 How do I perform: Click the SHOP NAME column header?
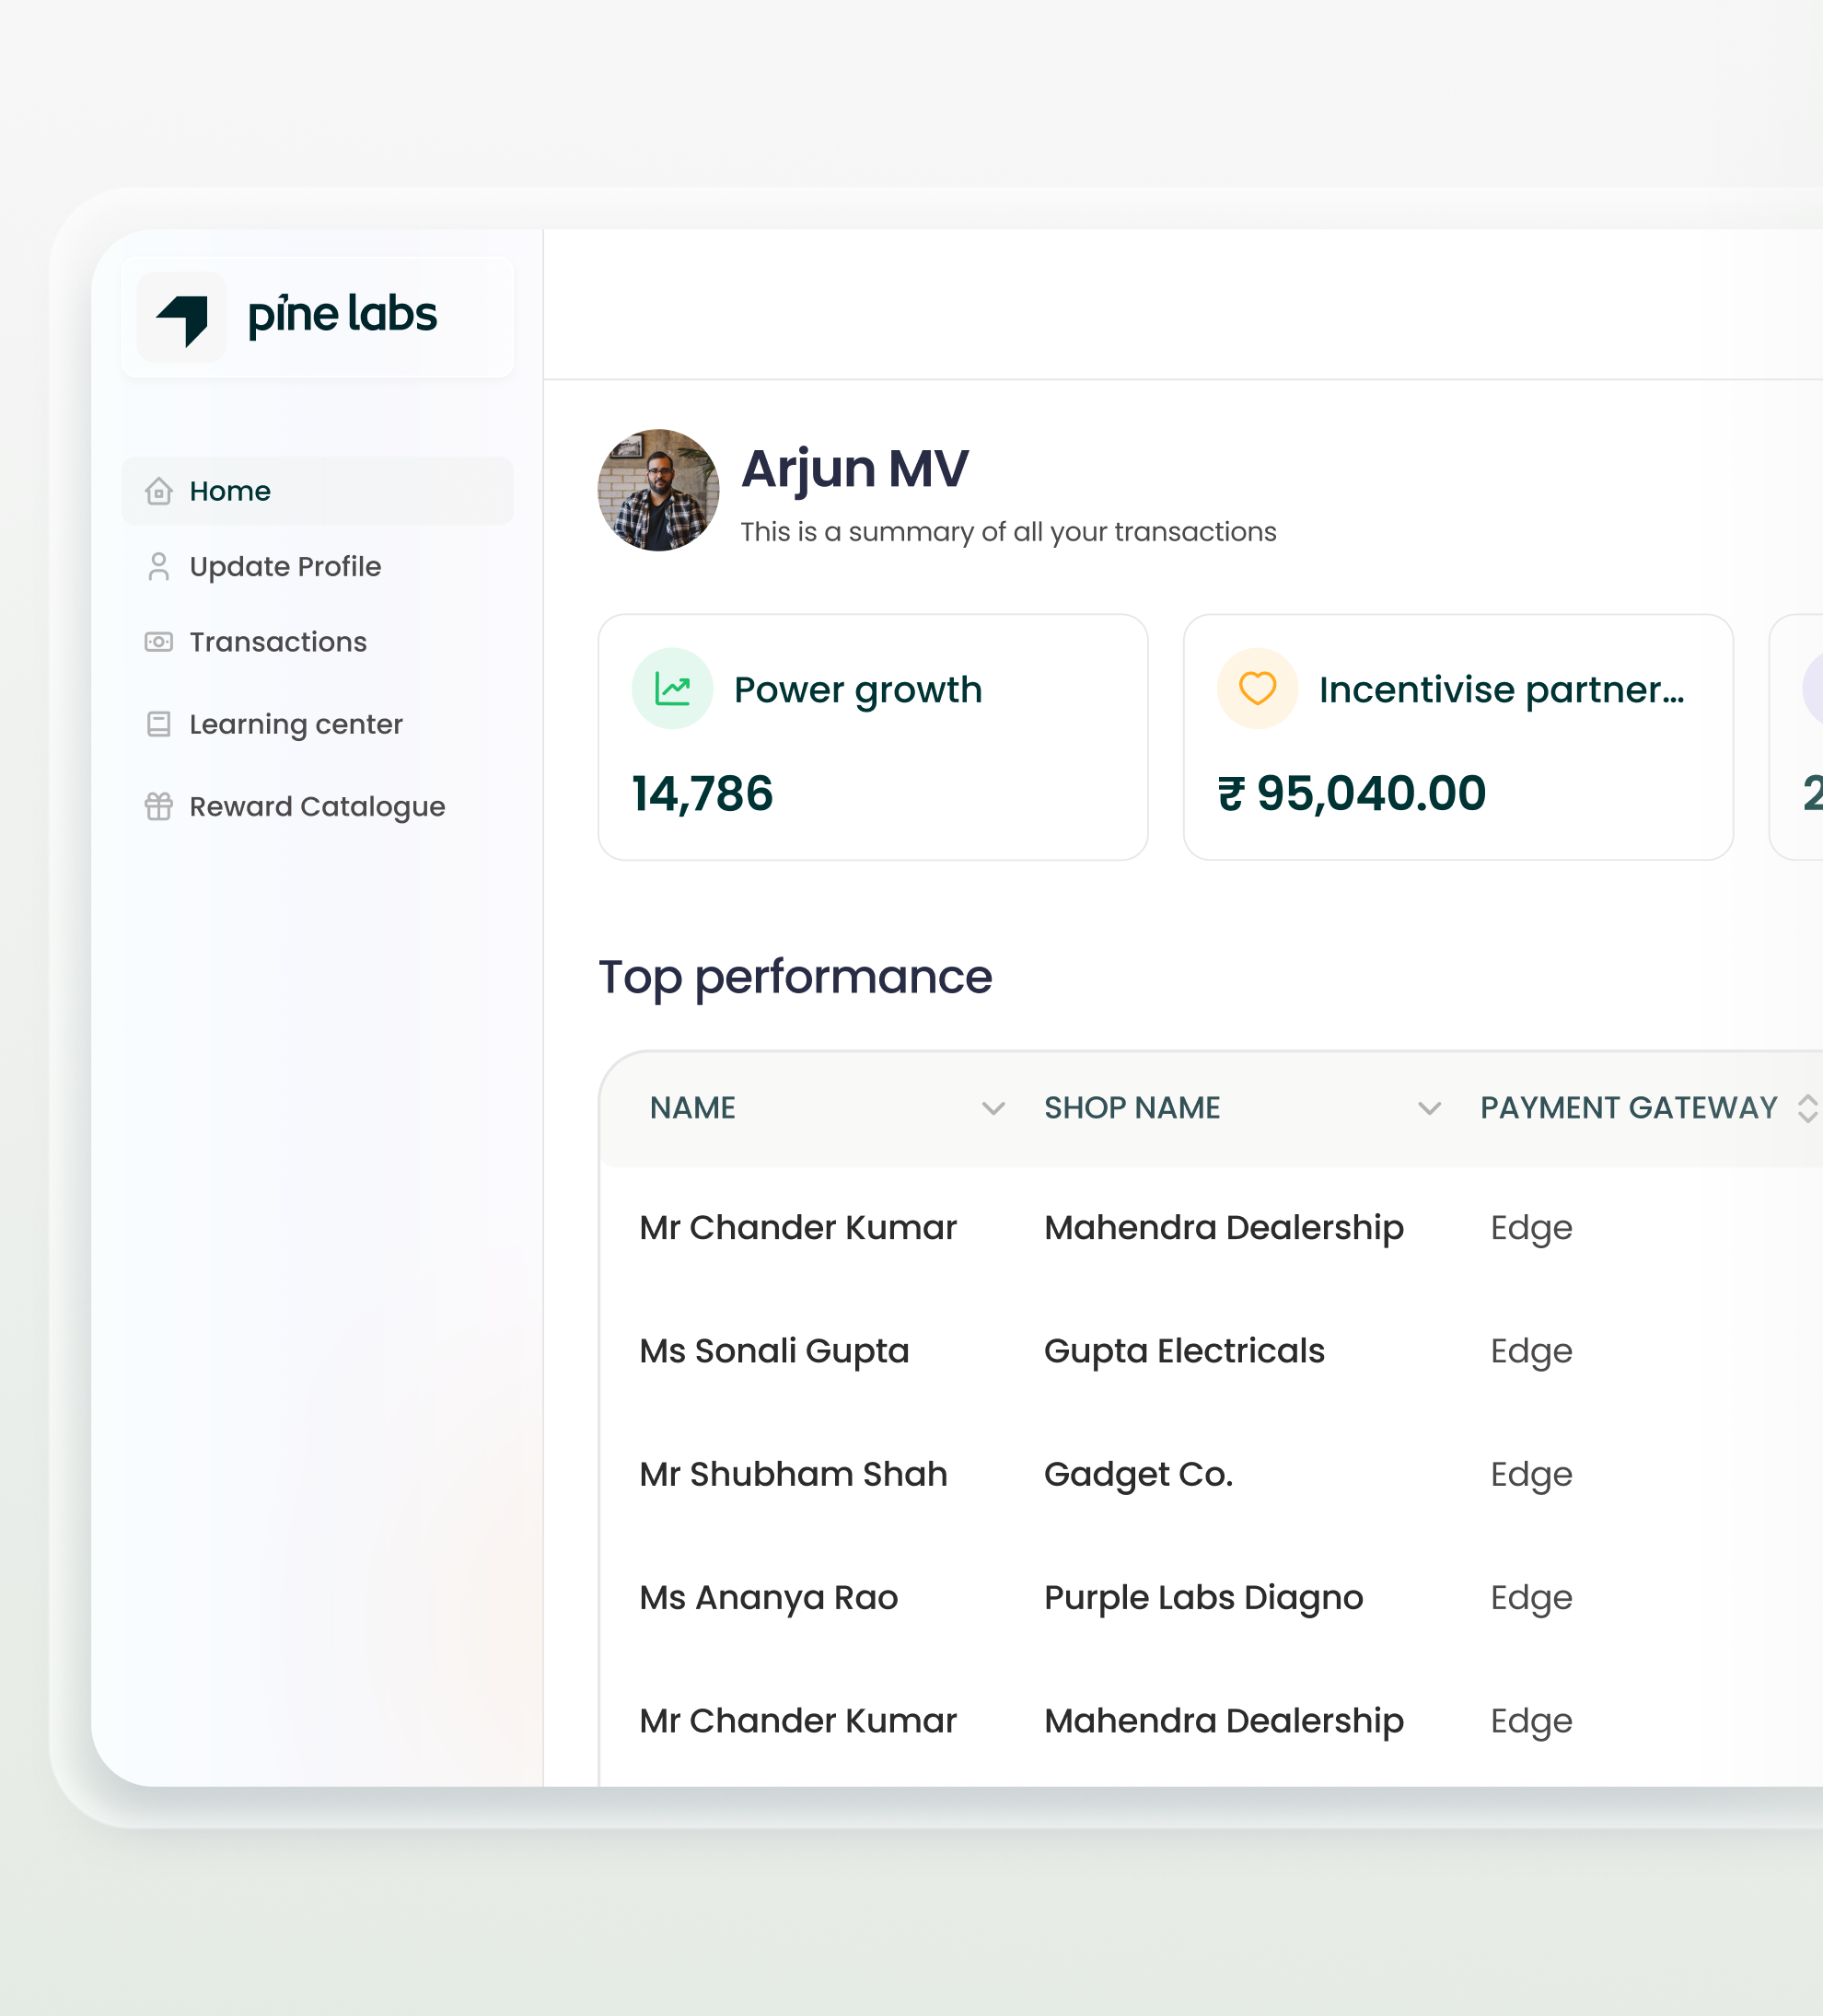click(1132, 1108)
